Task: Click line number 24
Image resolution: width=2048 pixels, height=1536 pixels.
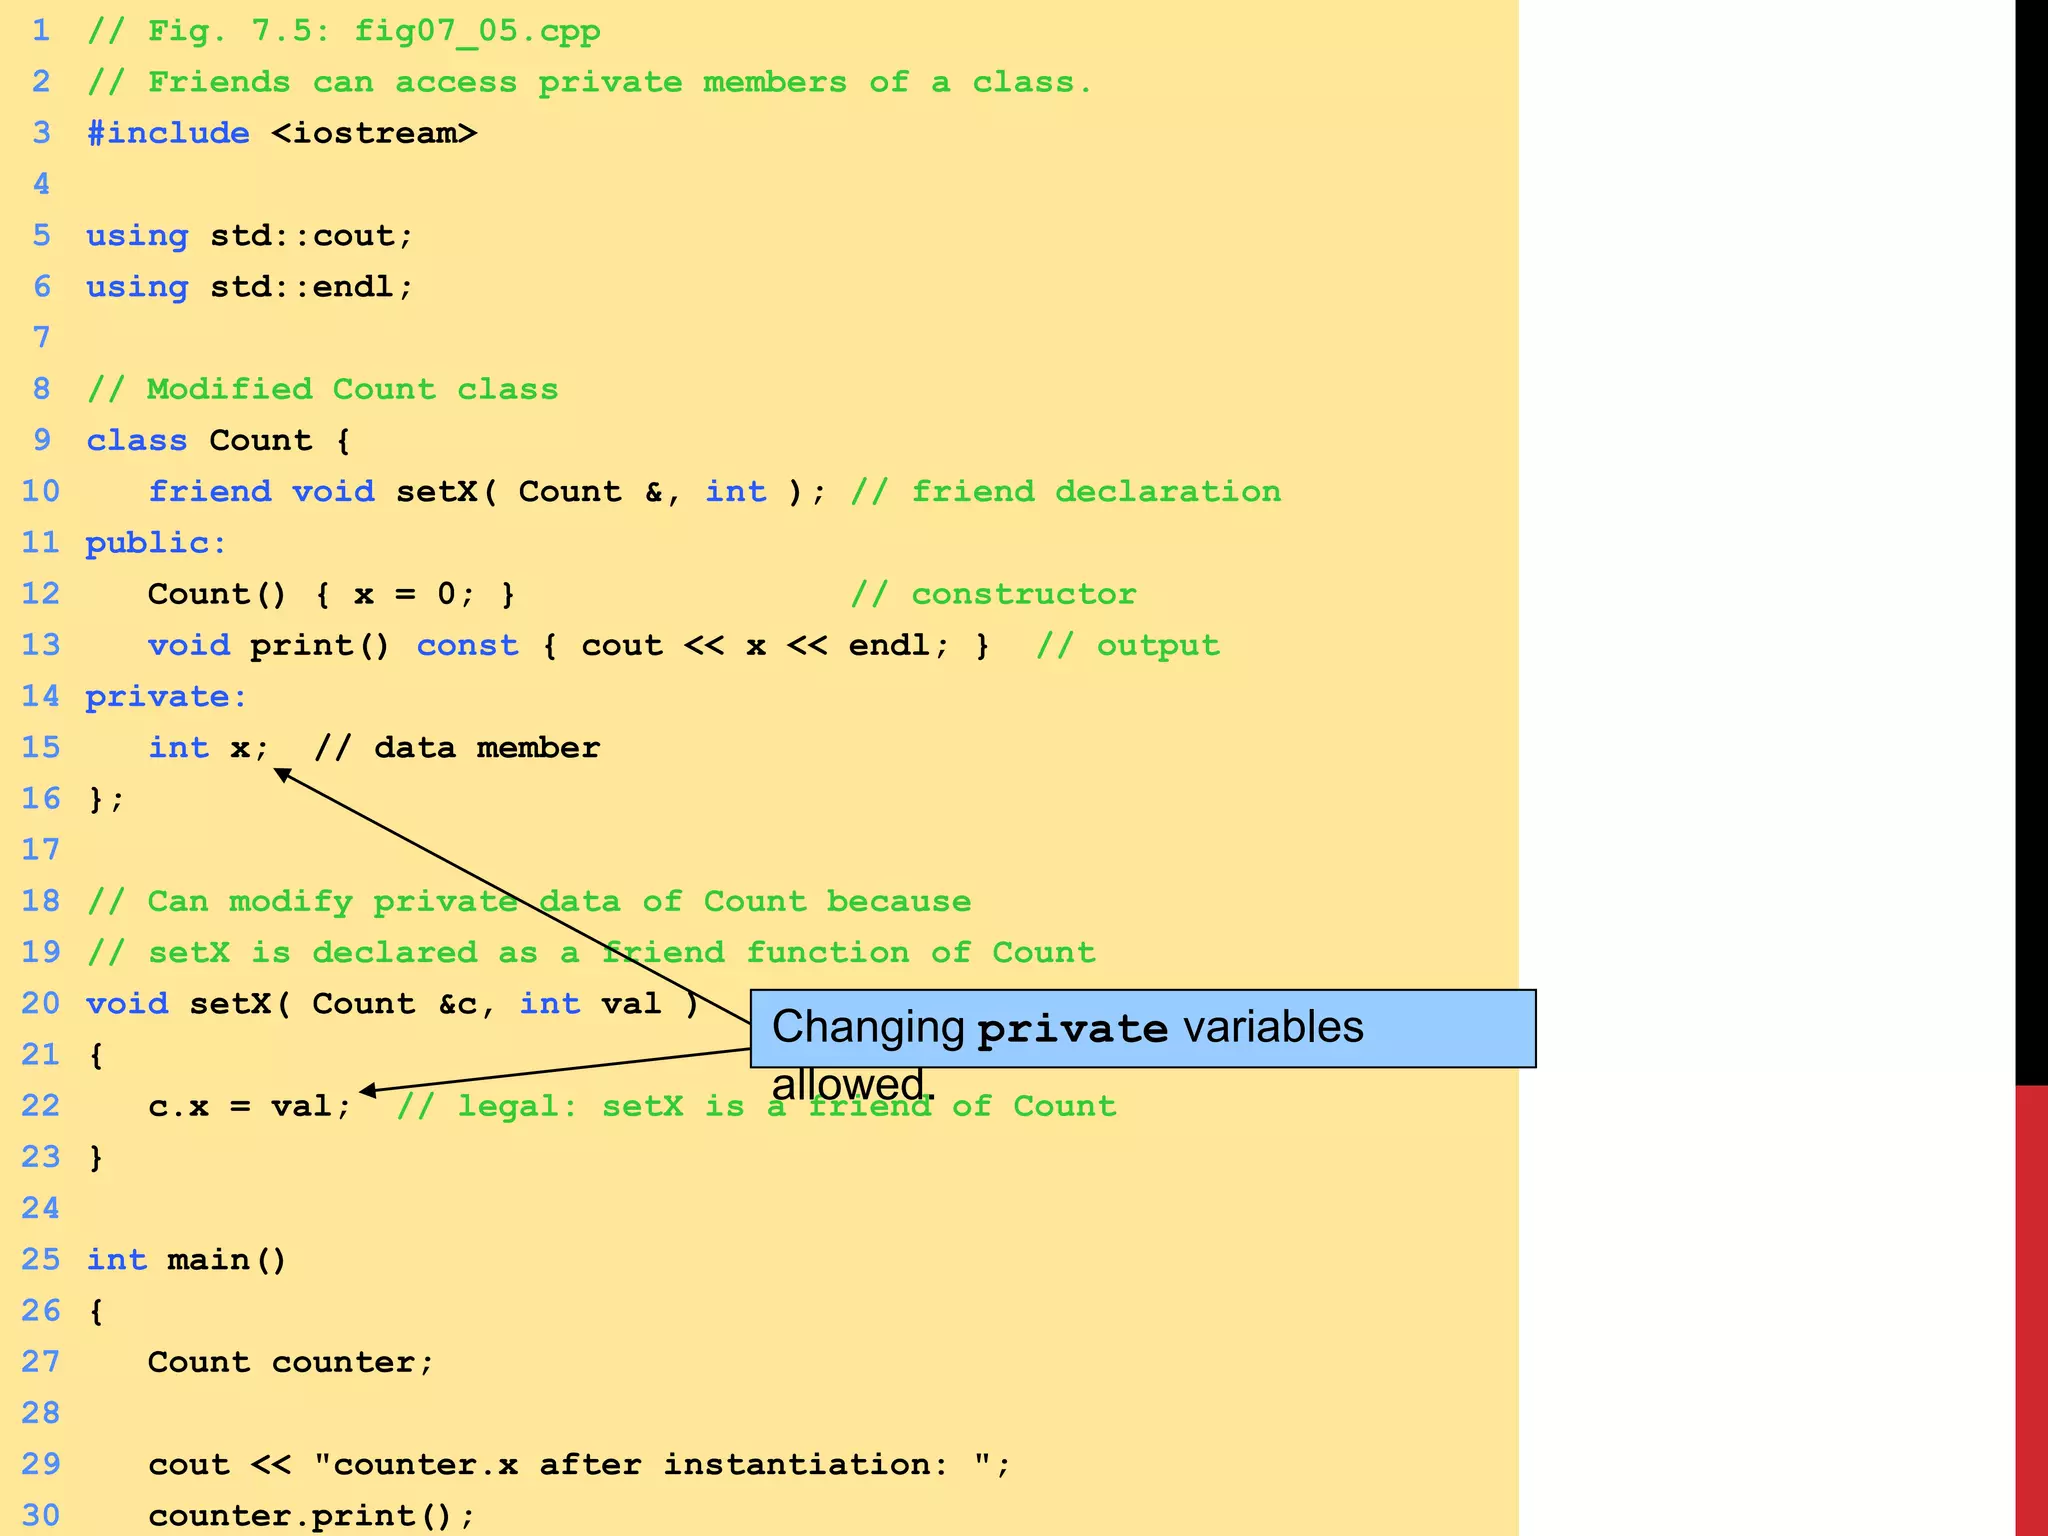Action: [x=41, y=1208]
